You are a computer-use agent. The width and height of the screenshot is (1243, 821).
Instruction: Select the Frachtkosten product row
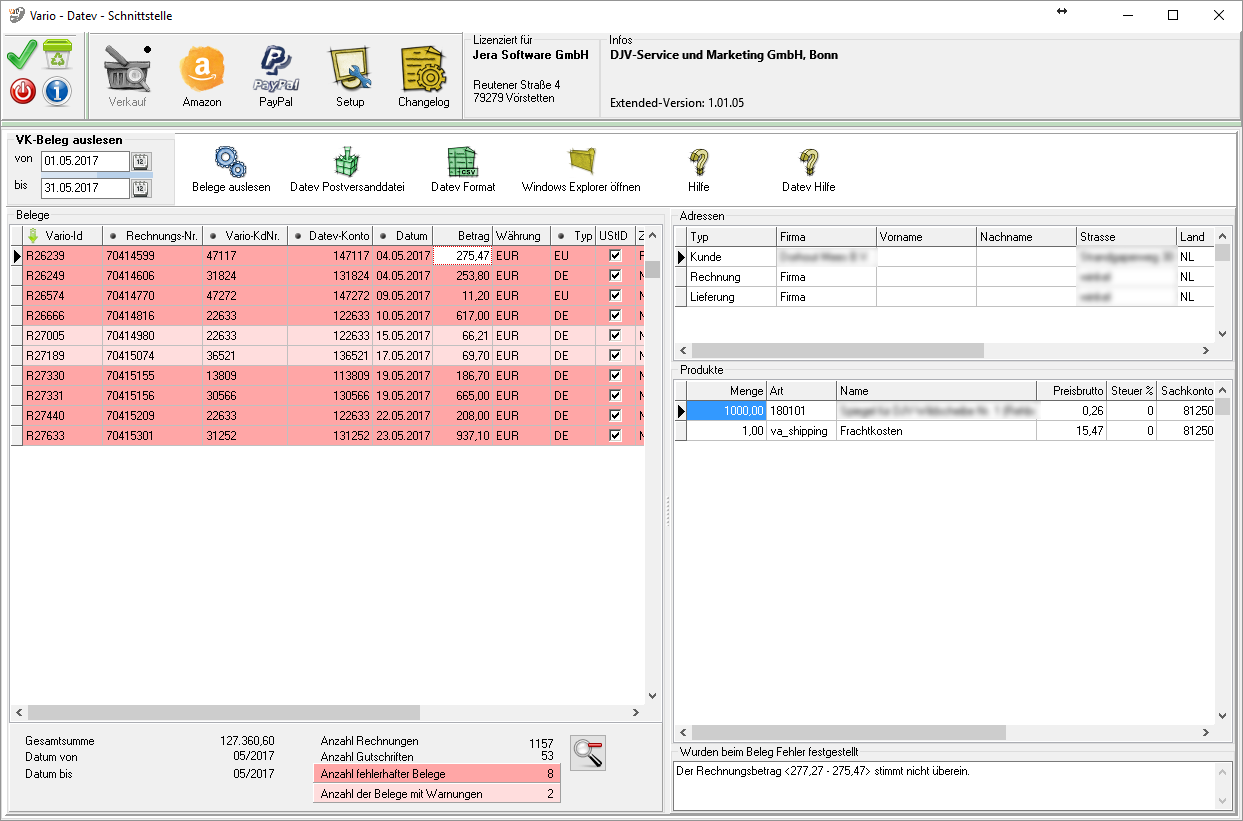pos(870,431)
